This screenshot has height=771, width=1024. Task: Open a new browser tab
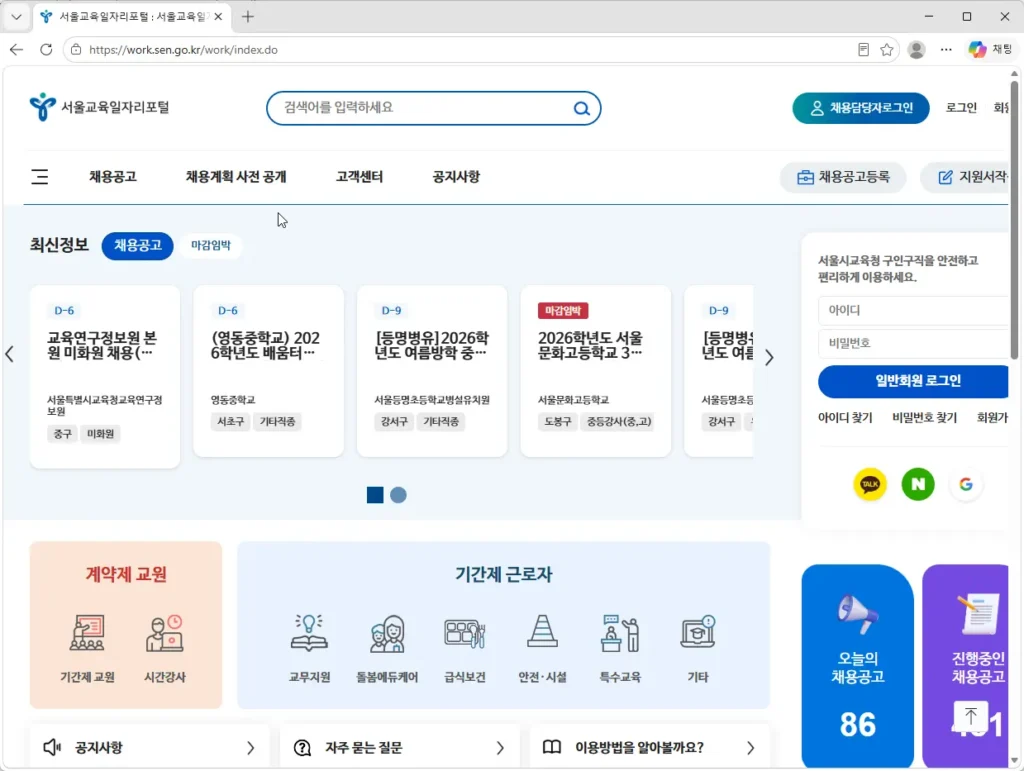[x=248, y=17]
